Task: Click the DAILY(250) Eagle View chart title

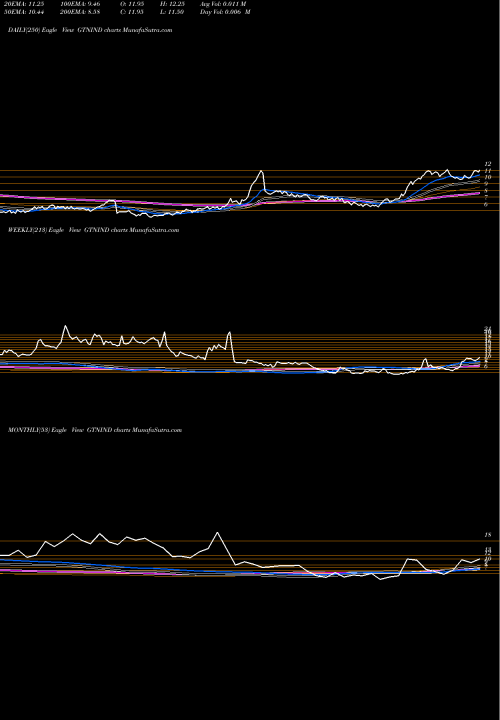Action: 90,30
